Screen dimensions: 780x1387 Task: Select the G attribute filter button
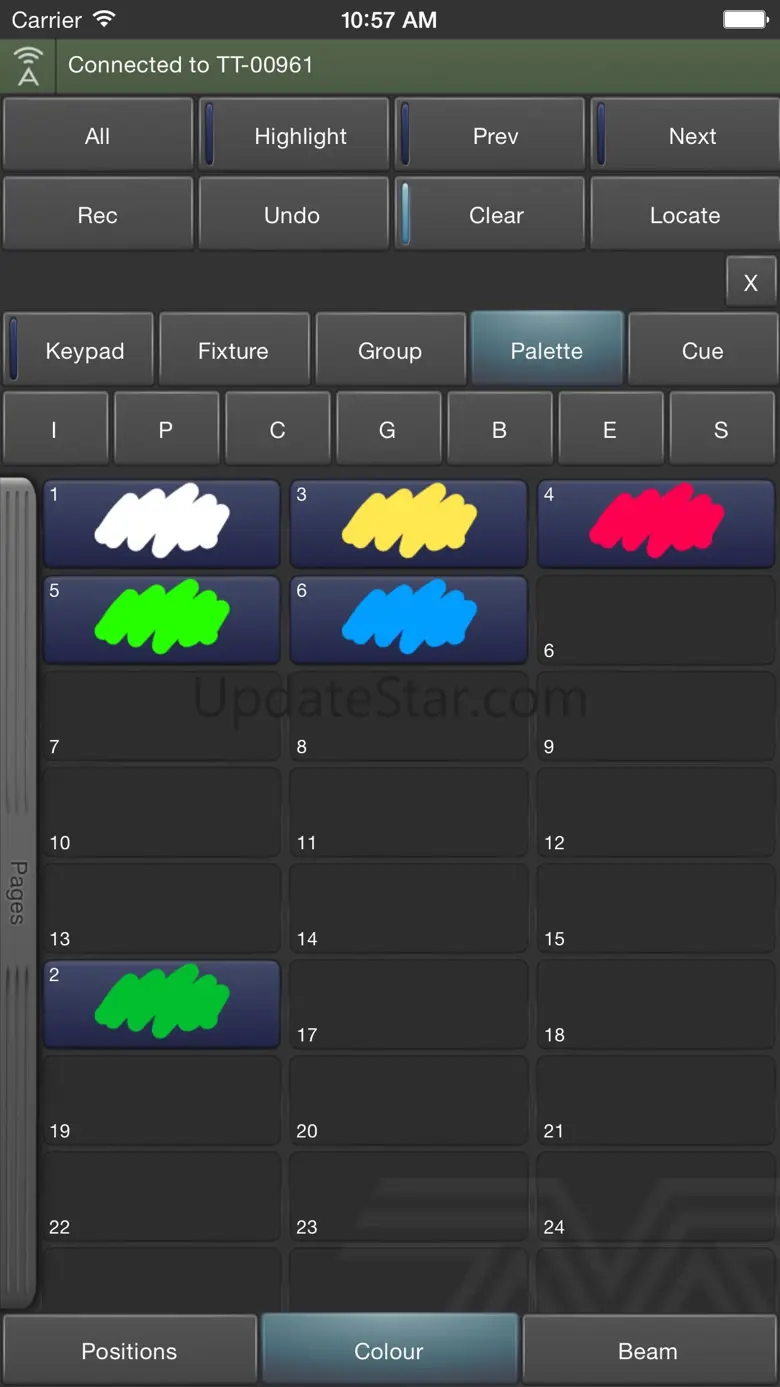pyautogui.click(x=387, y=430)
